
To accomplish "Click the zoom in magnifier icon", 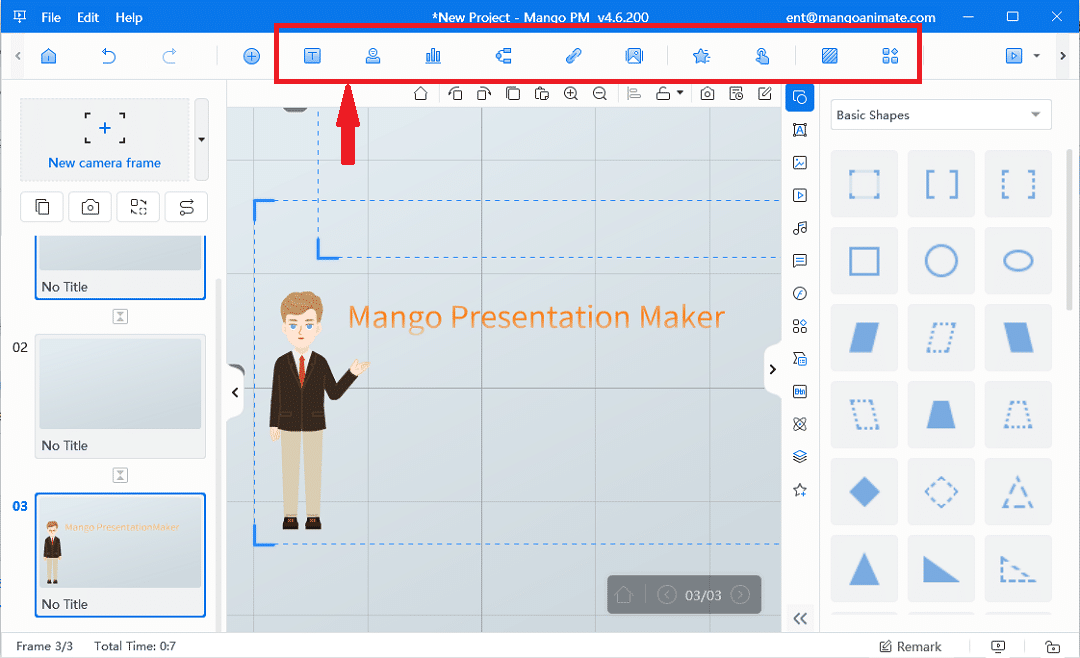I will 570,94.
